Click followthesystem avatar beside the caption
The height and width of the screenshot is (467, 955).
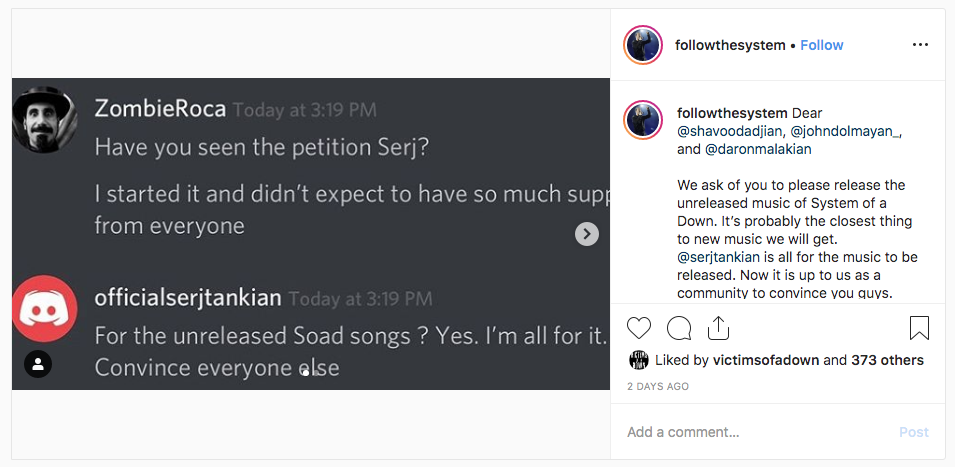click(x=643, y=120)
